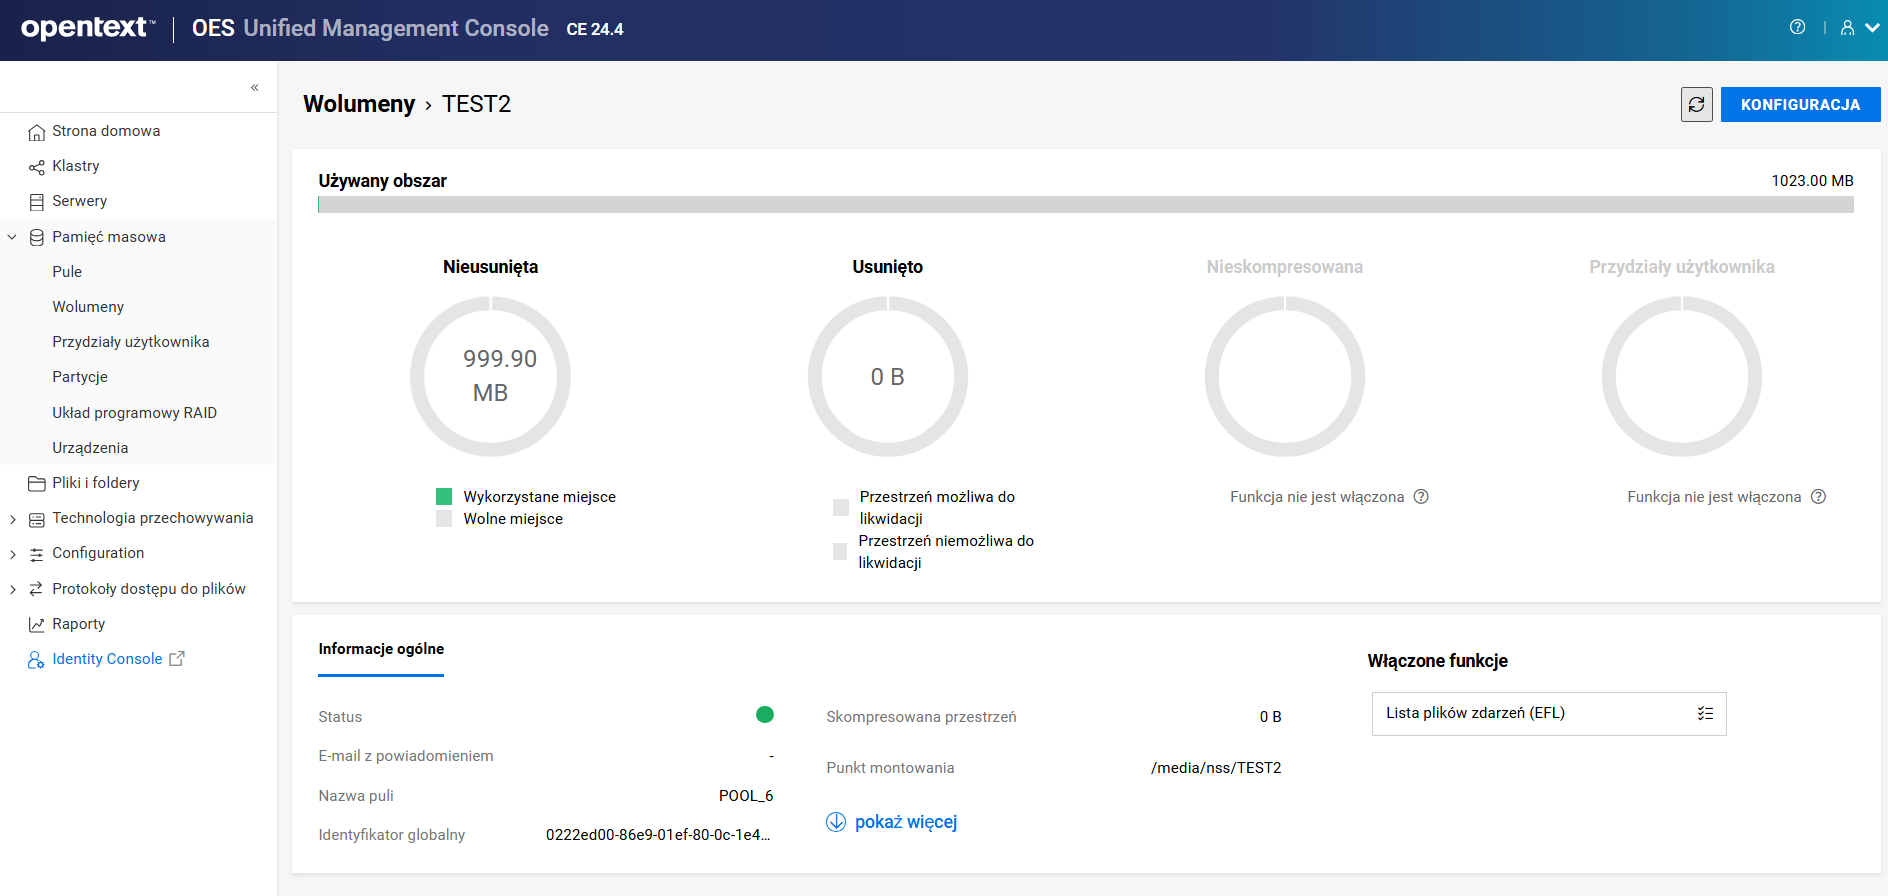Click the Strona domowa home icon
Image resolution: width=1888 pixels, height=896 pixels.
pyautogui.click(x=37, y=132)
